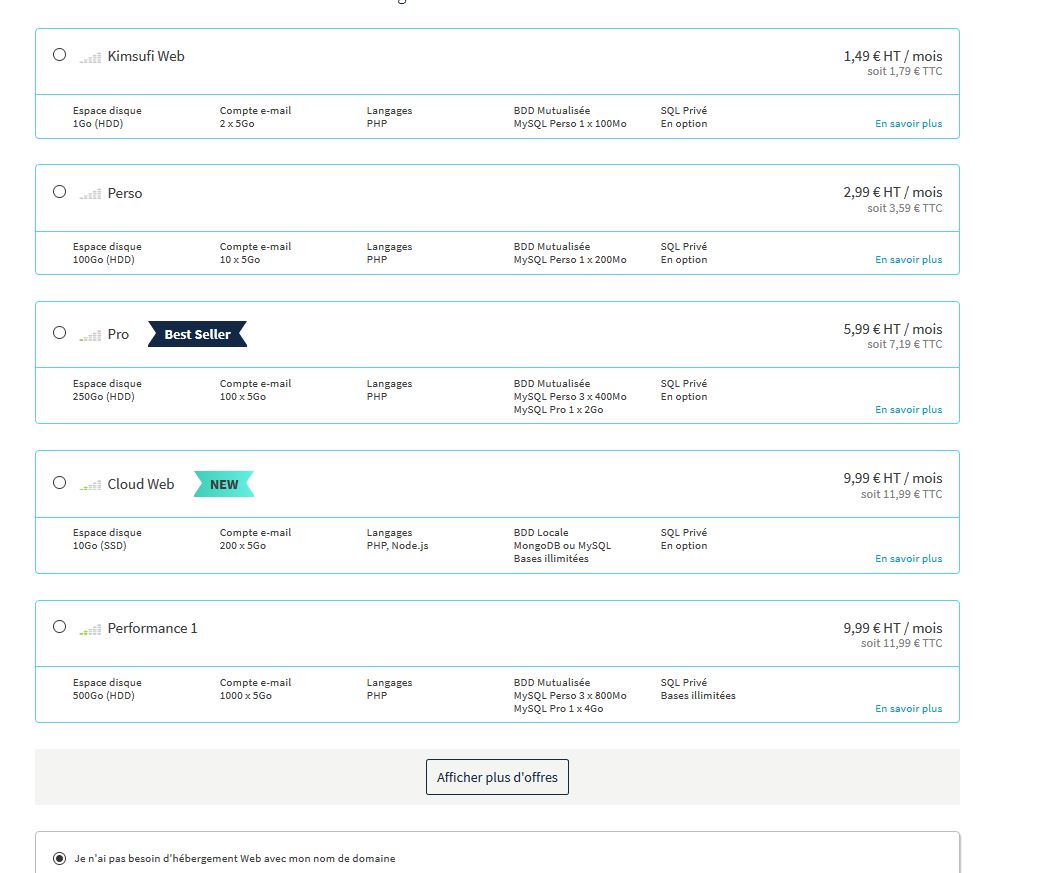Select the Perso hosting radio button

[x=59, y=192]
